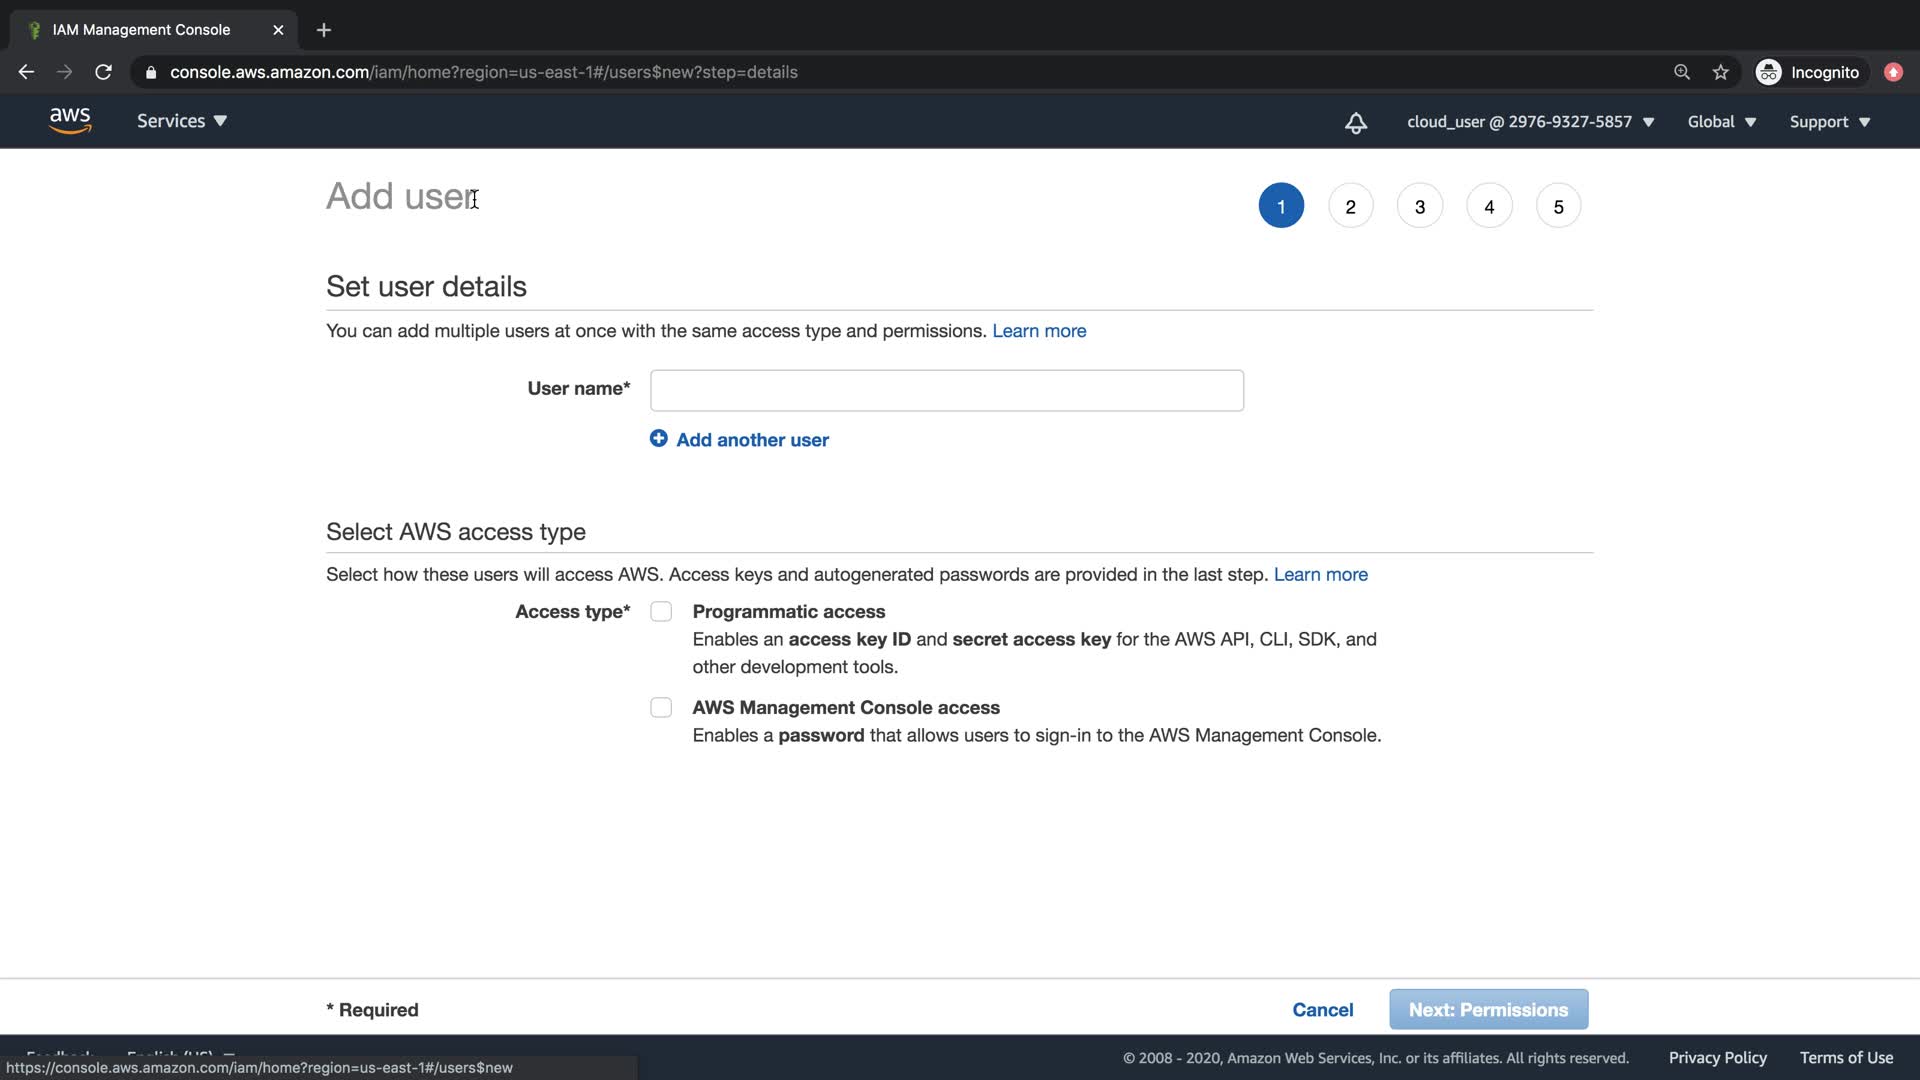Open the Support menu

point(1829,122)
